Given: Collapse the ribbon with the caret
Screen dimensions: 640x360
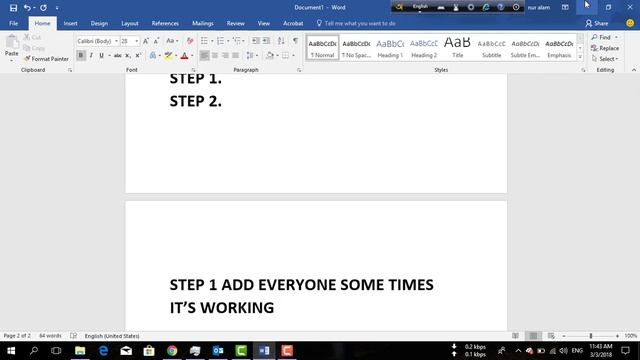Looking at the screenshot, I should pyautogui.click(x=634, y=70).
